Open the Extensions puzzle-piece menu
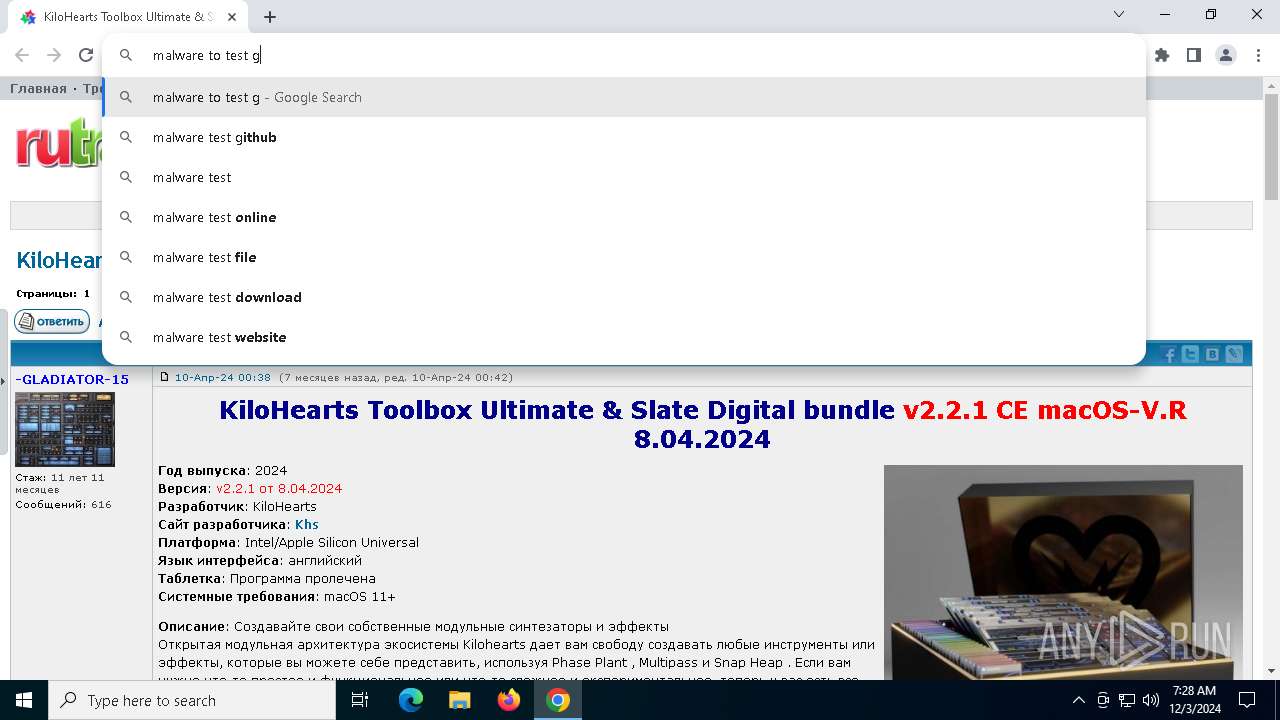Viewport: 1280px width, 720px height. 1162,55
